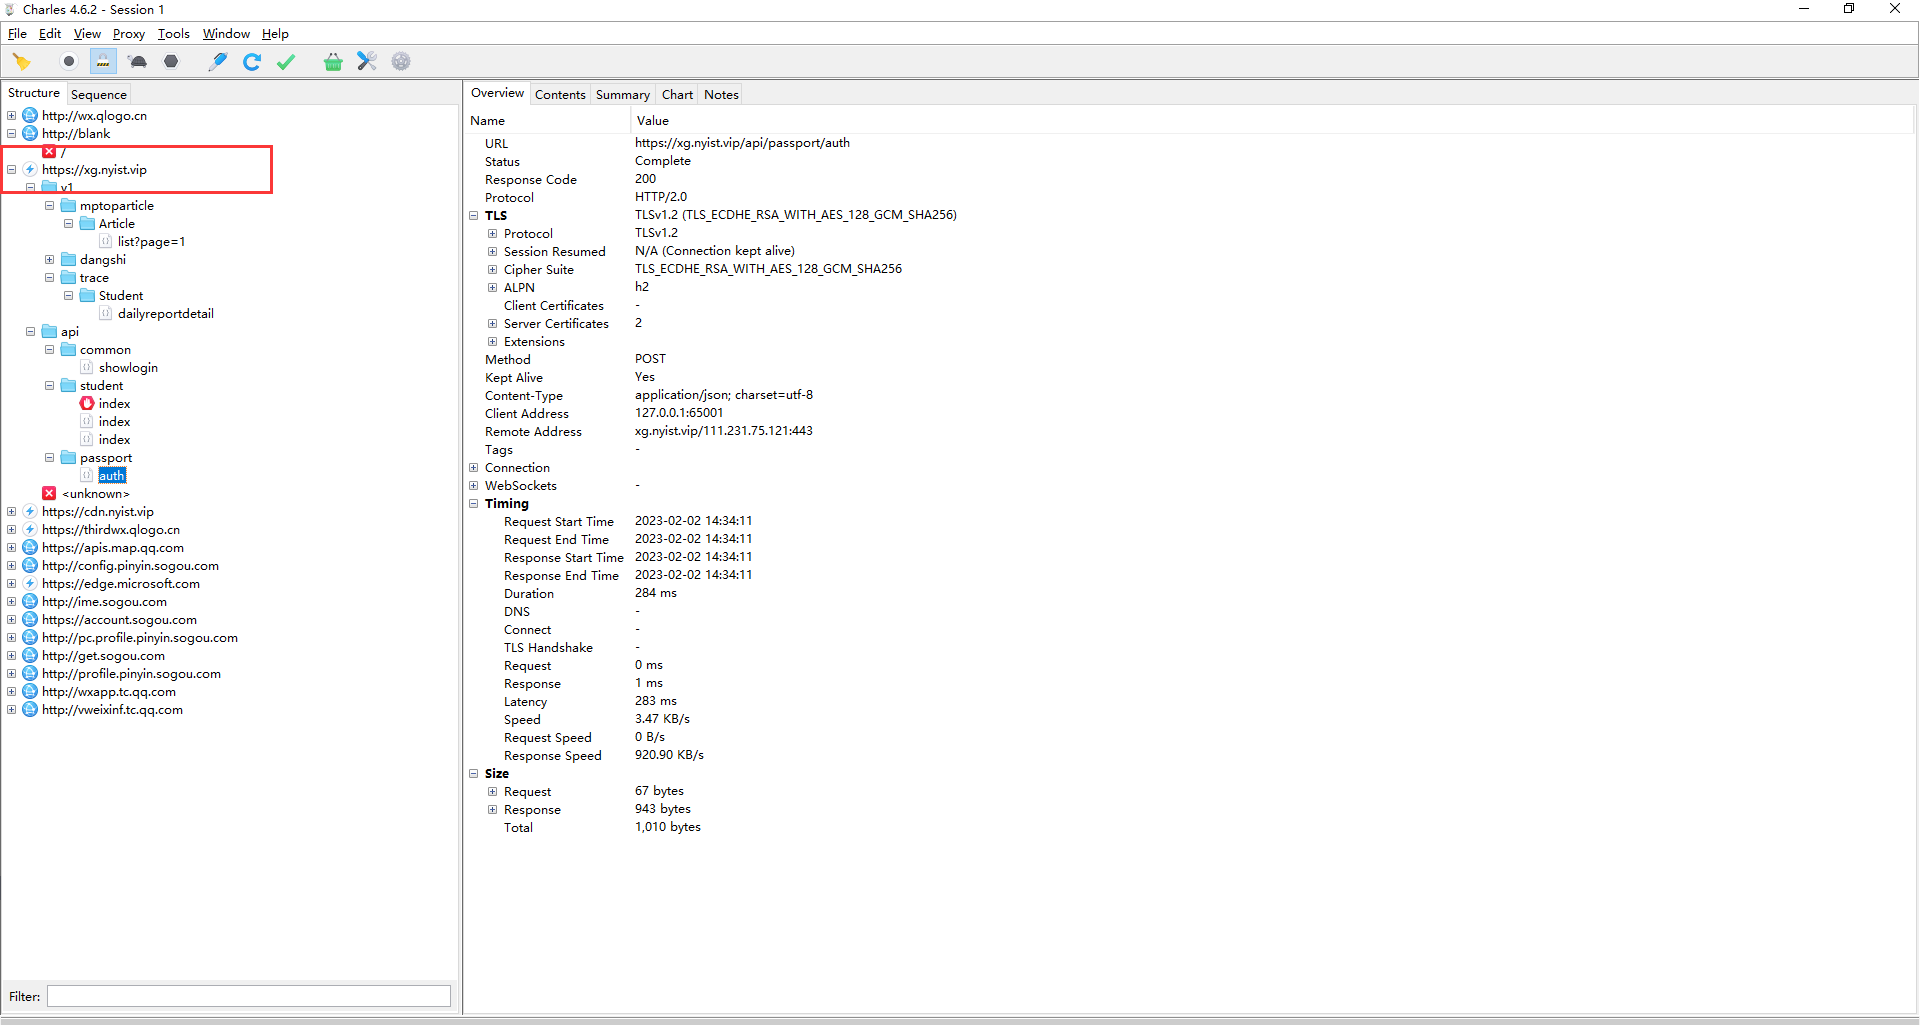Image resolution: width=1920 pixels, height=1025 pixels.
Task: Click the green Validate checkmark icon
Action: pyautogui.click(x=286, y=62)
